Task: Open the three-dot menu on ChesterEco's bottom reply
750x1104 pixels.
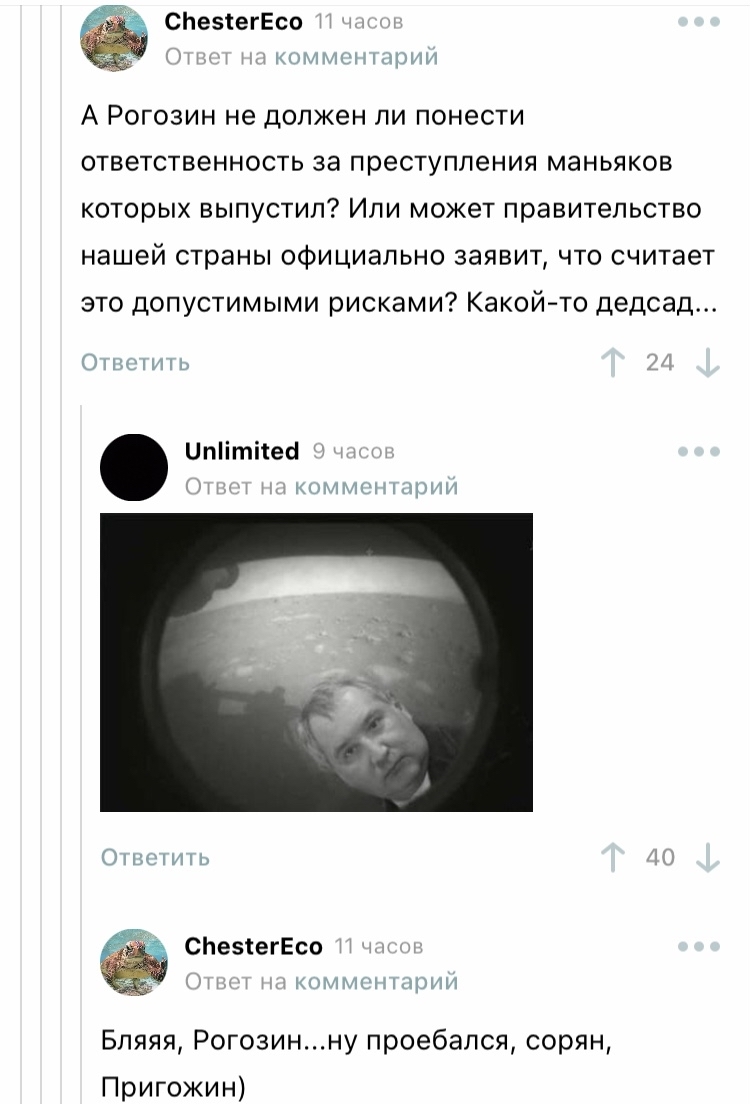Action: click(699, 946)
